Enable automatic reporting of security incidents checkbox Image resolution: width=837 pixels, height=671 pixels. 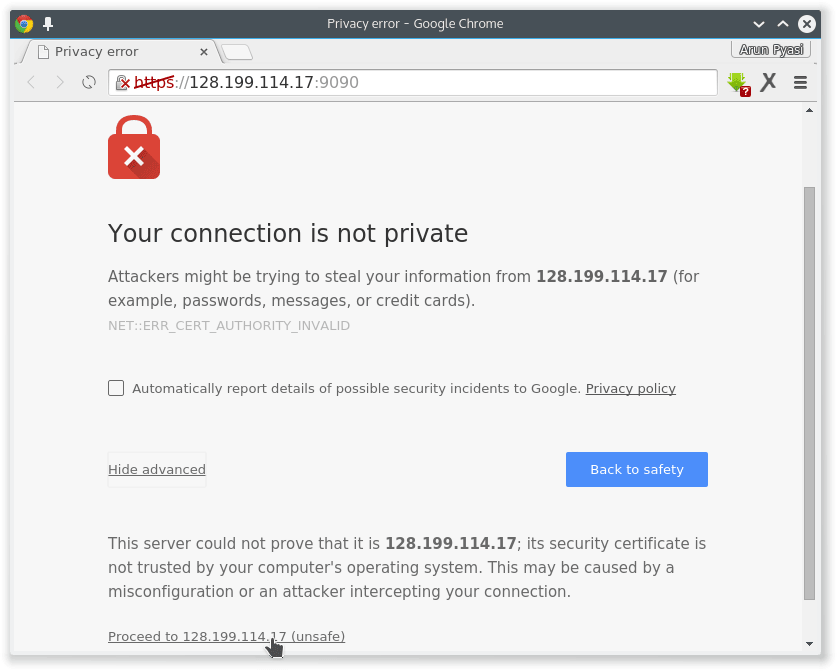tap(116, 388)
